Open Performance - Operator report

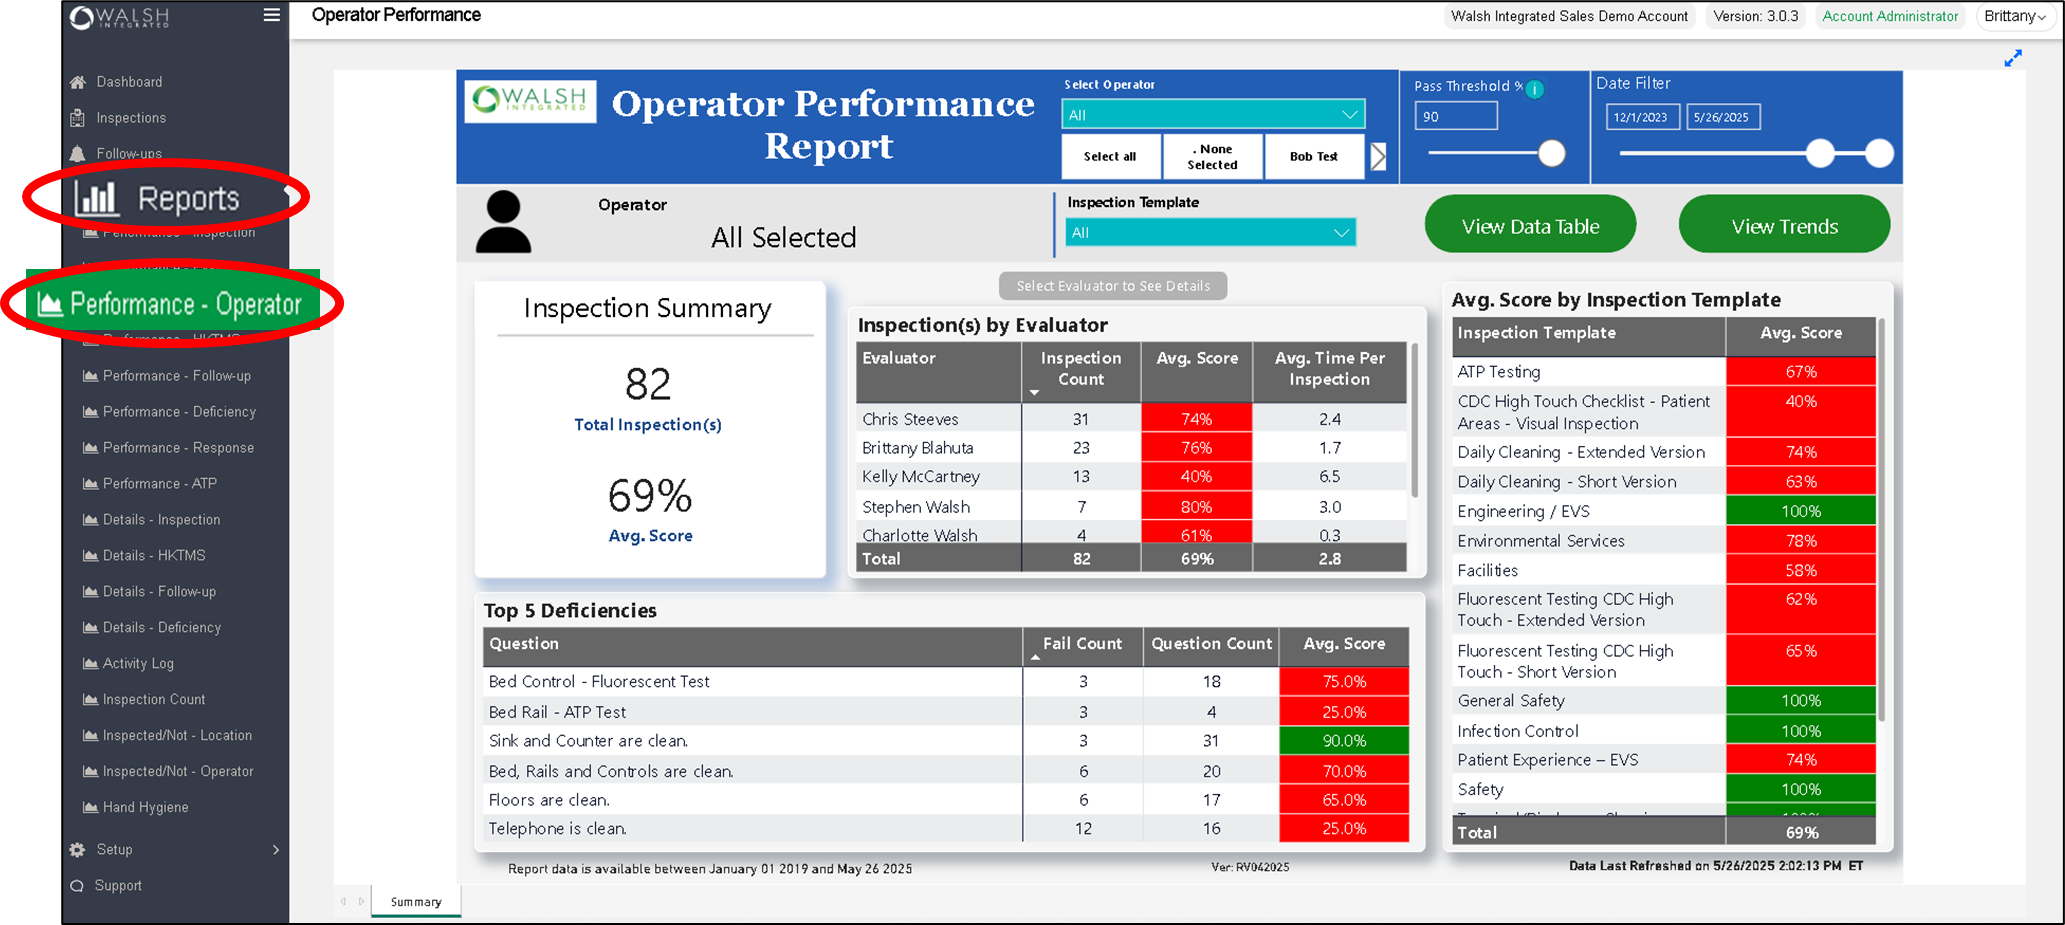pos(172,305)
